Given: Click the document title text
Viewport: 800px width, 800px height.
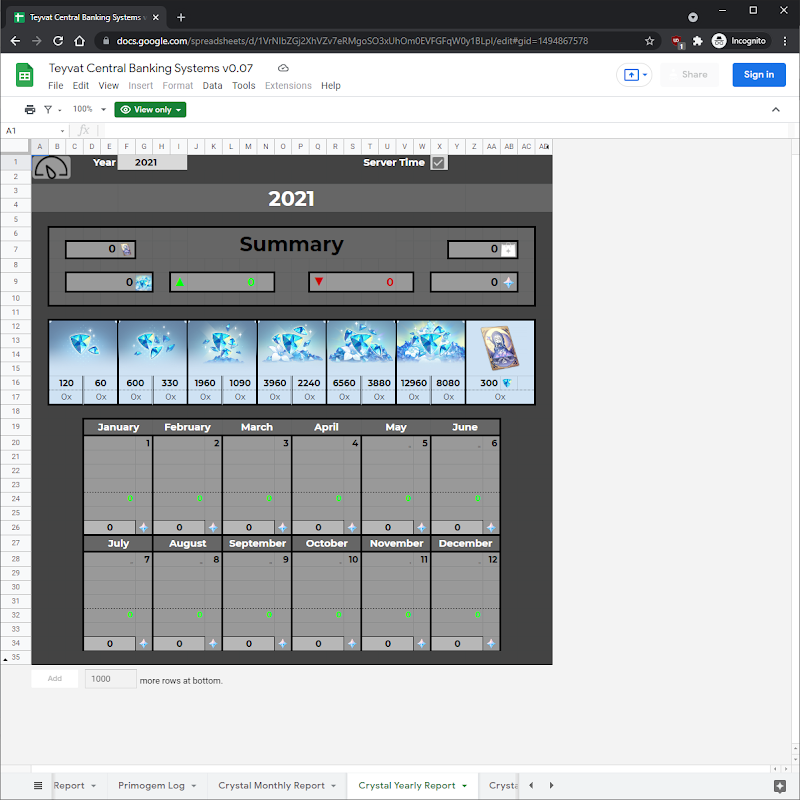Looking at the screenshot, I should pos(151,68).
